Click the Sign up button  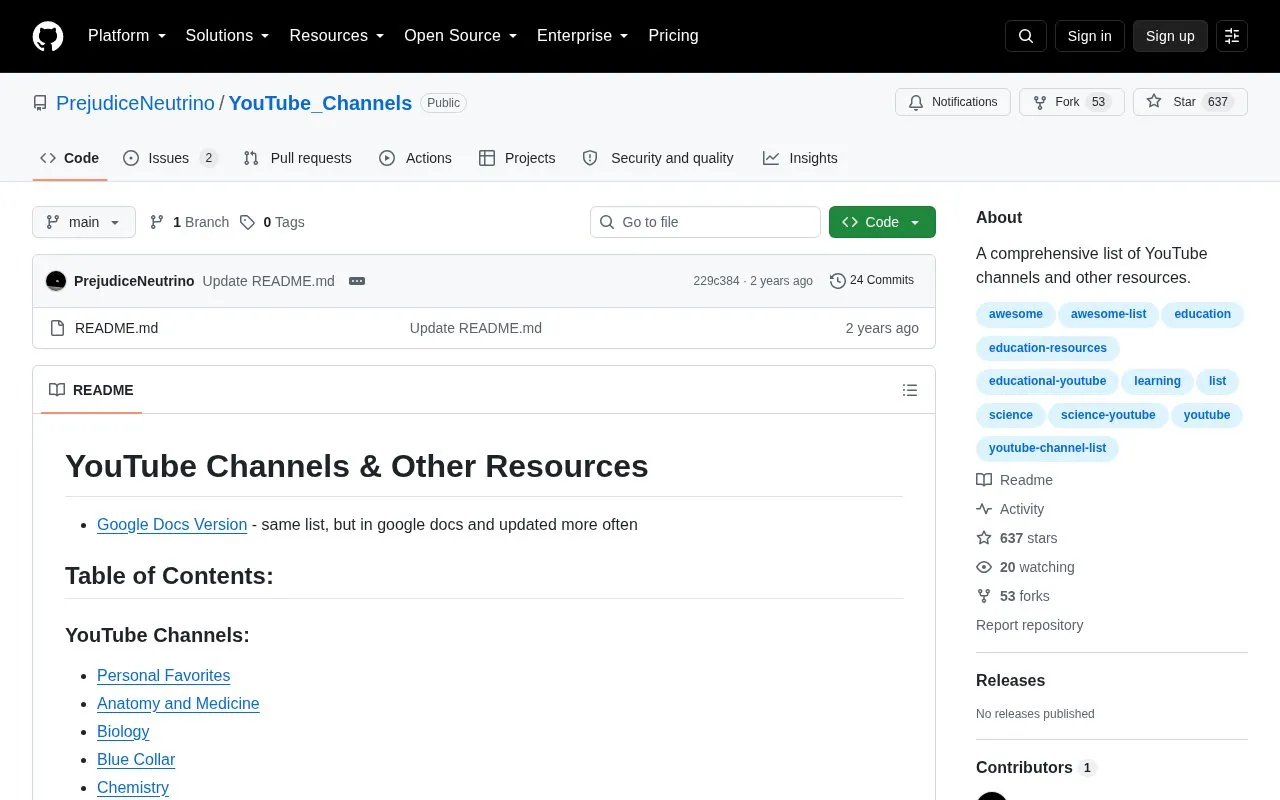click(x=1170, y=36)
